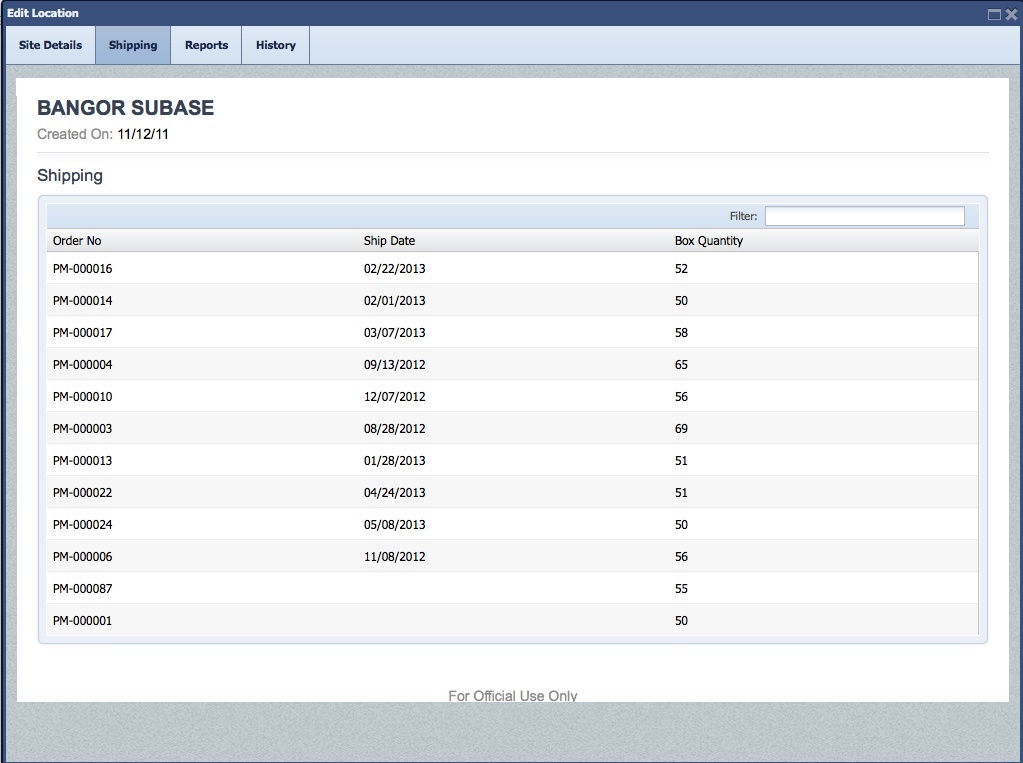Maximize the Edit Location dialog
Viewport: 1023px width, 763px height.
[x=994, y=14]
